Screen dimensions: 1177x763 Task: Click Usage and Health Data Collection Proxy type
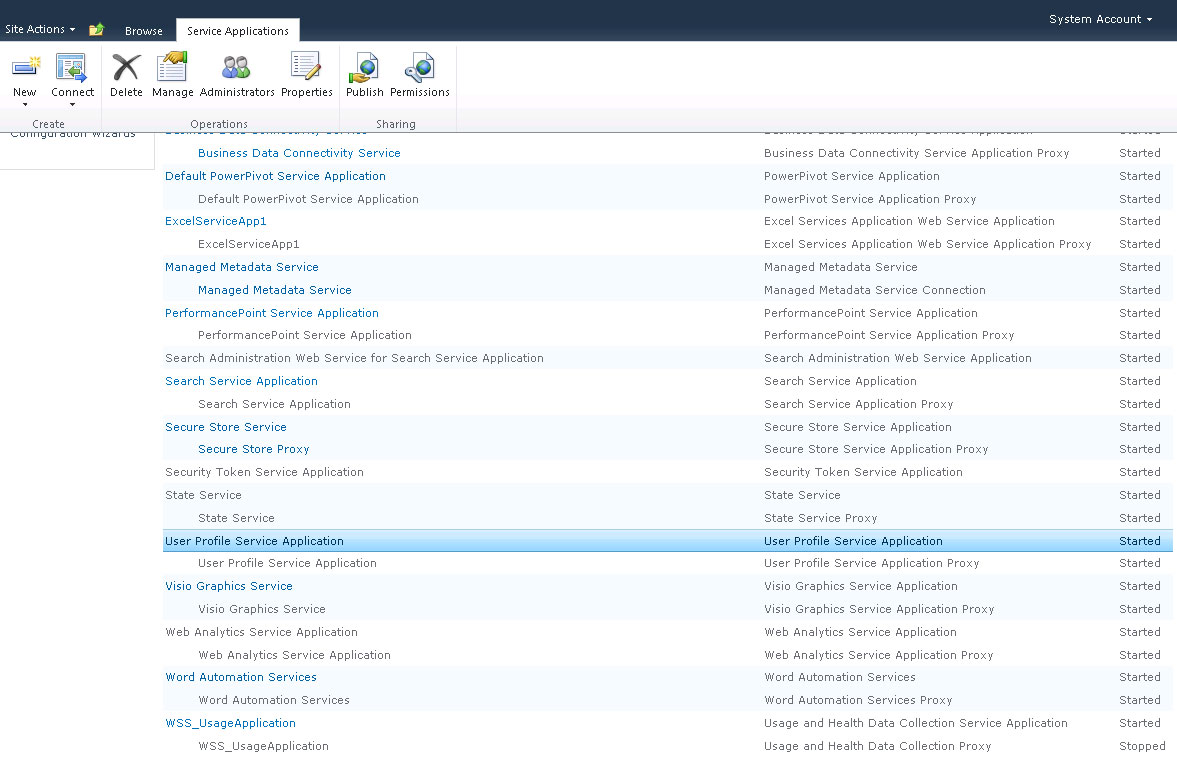point(877,746)
